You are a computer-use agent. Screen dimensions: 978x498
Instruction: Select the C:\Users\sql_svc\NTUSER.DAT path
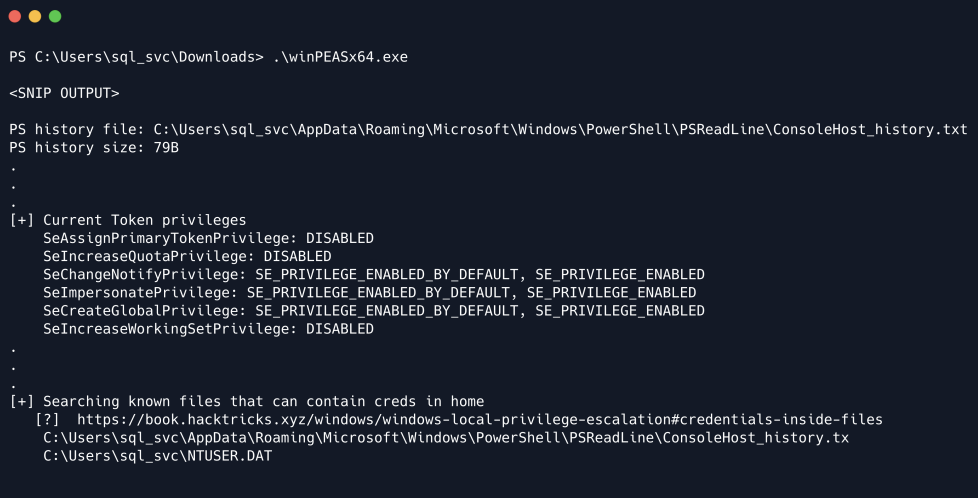[157, 456]
